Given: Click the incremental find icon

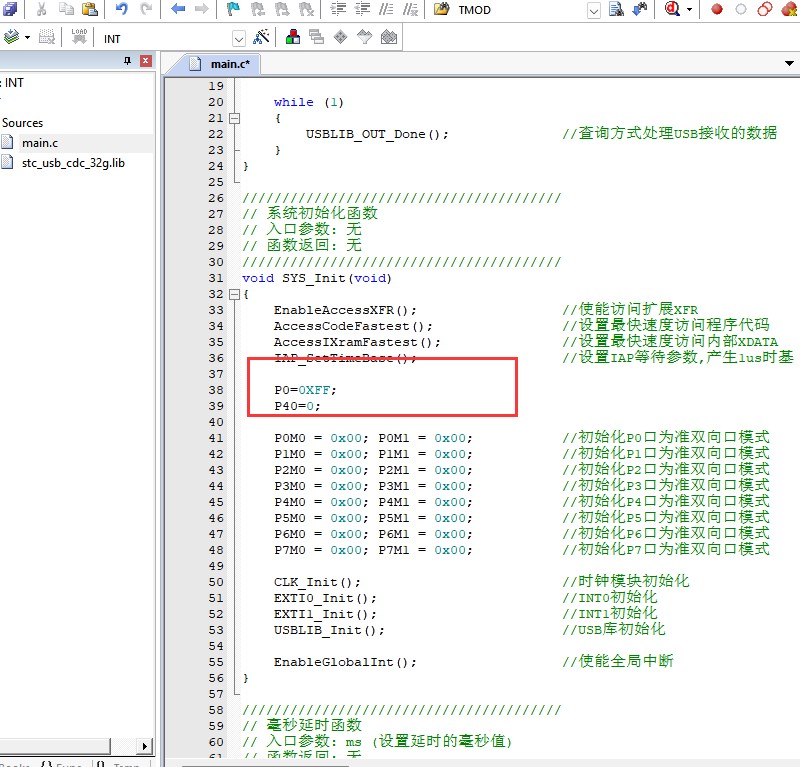Looking at the screenshot, I should pos(640,9).
